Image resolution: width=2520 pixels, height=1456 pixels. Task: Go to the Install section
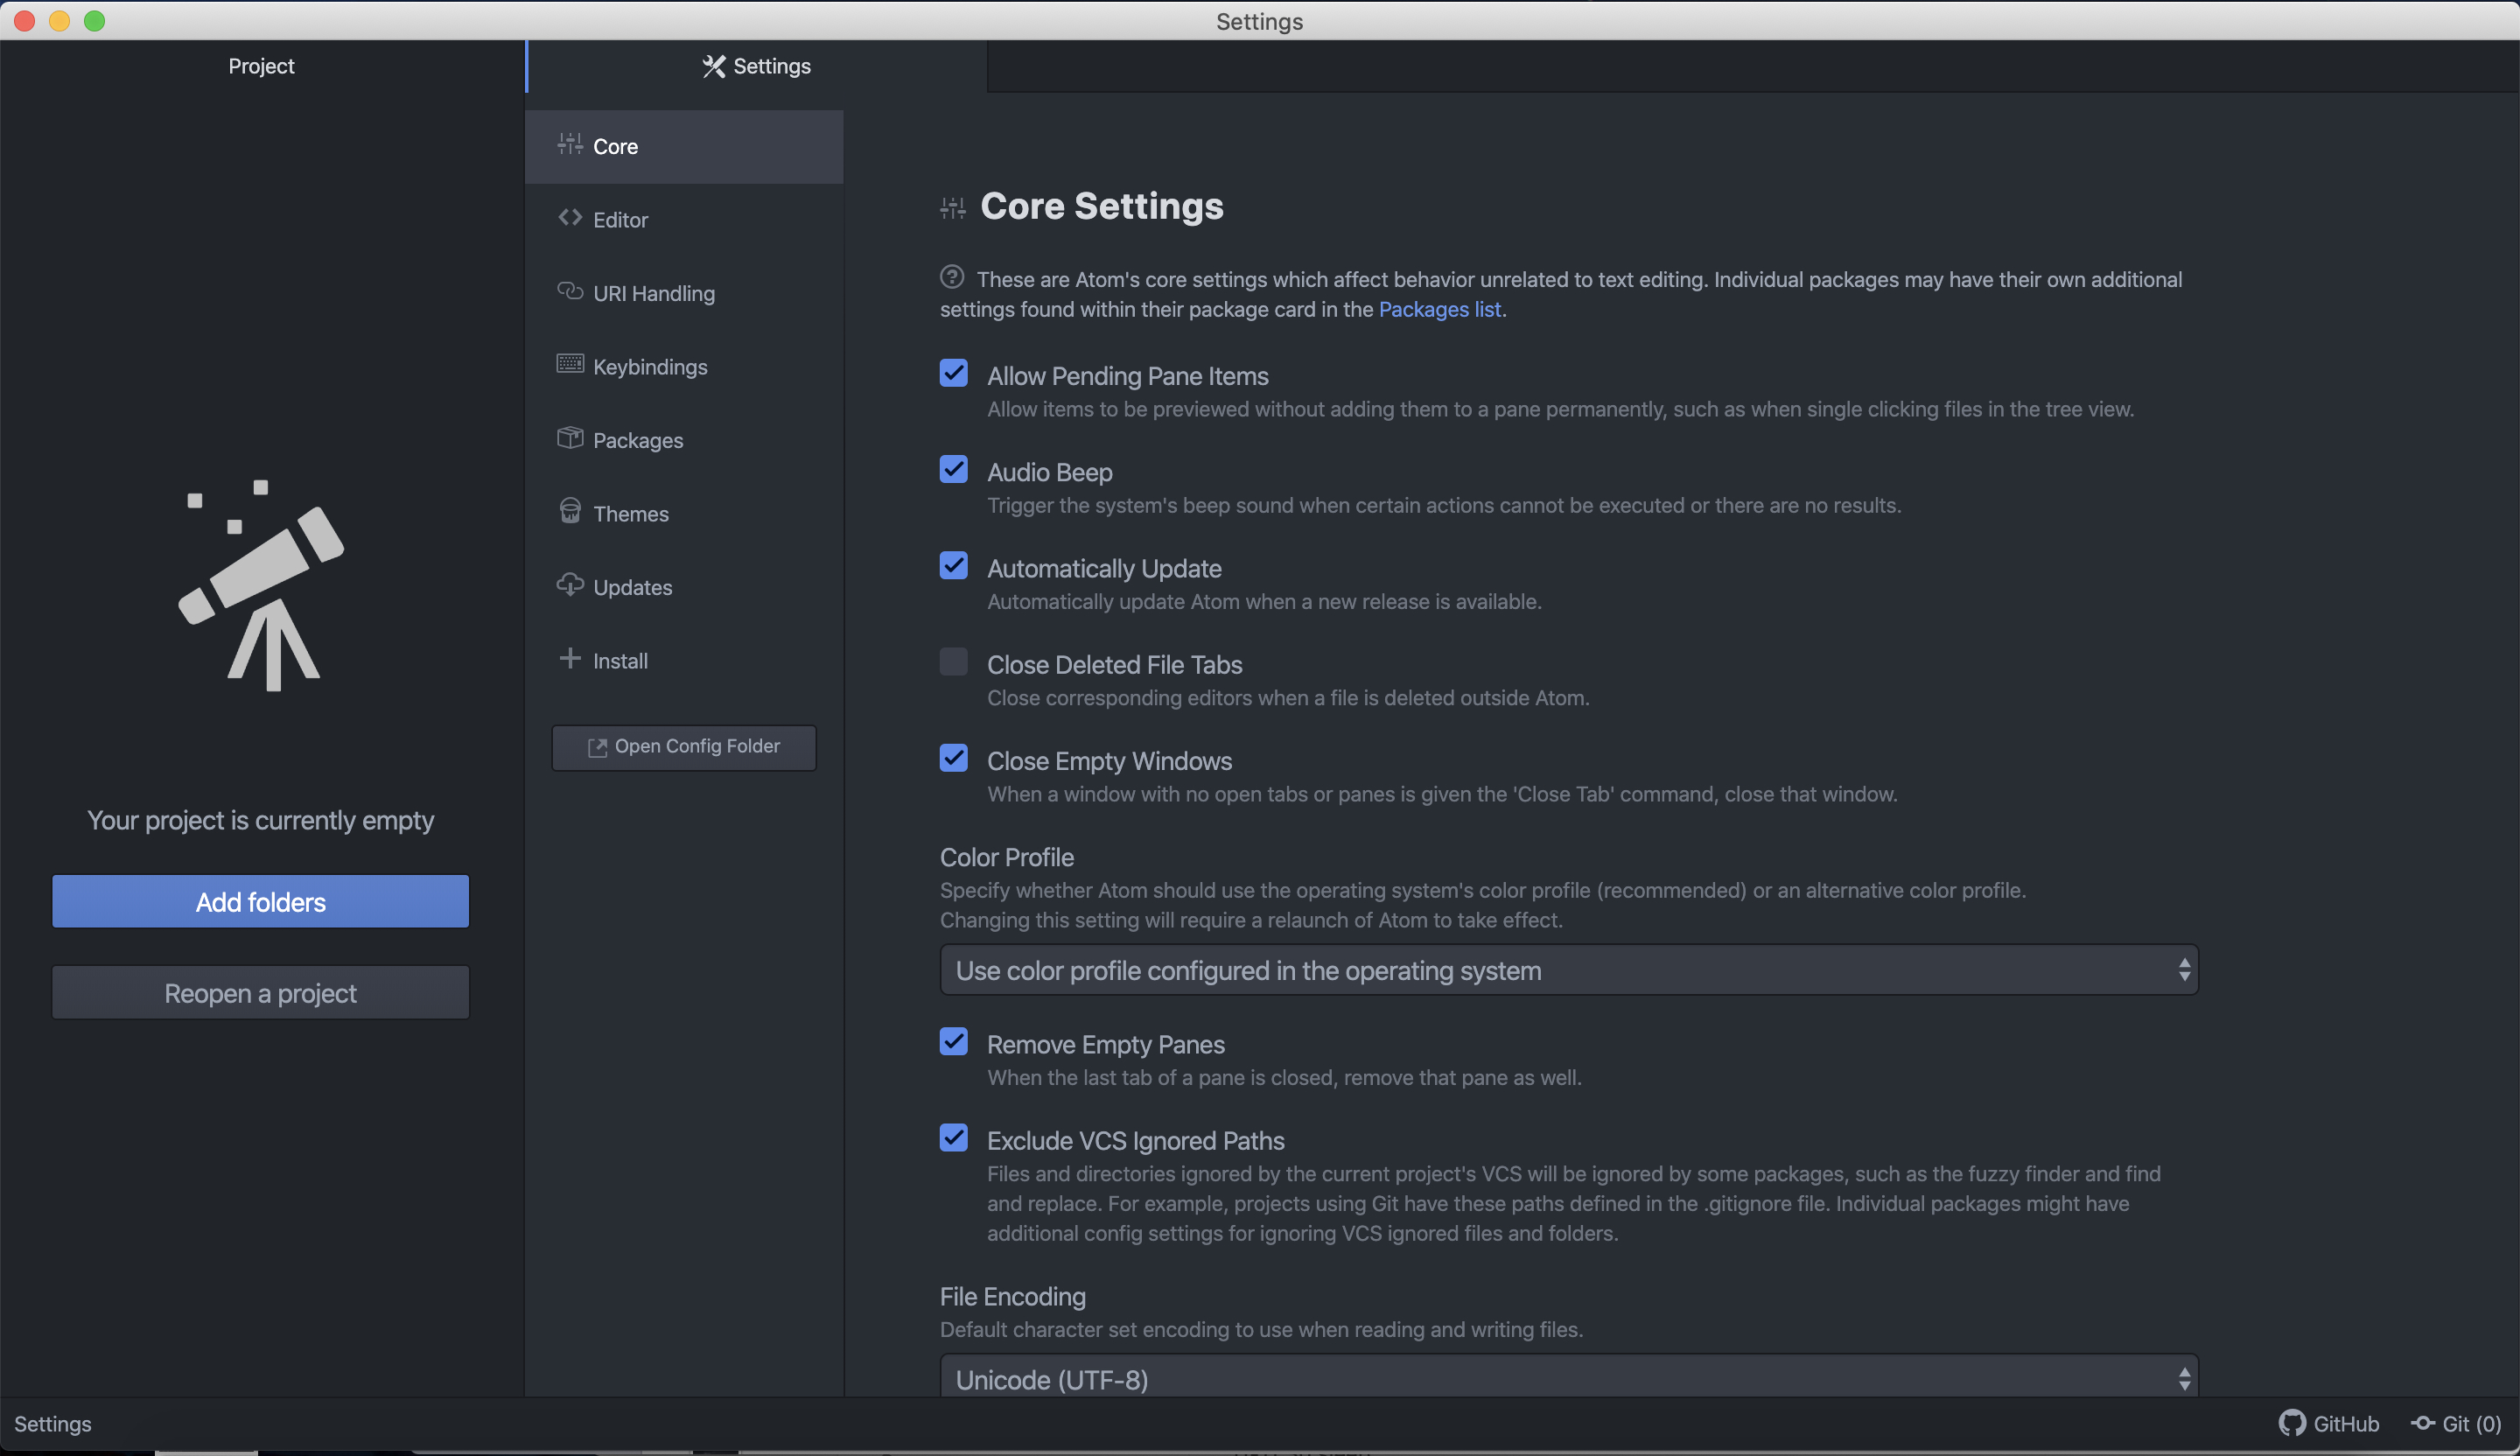pos(684,661)
